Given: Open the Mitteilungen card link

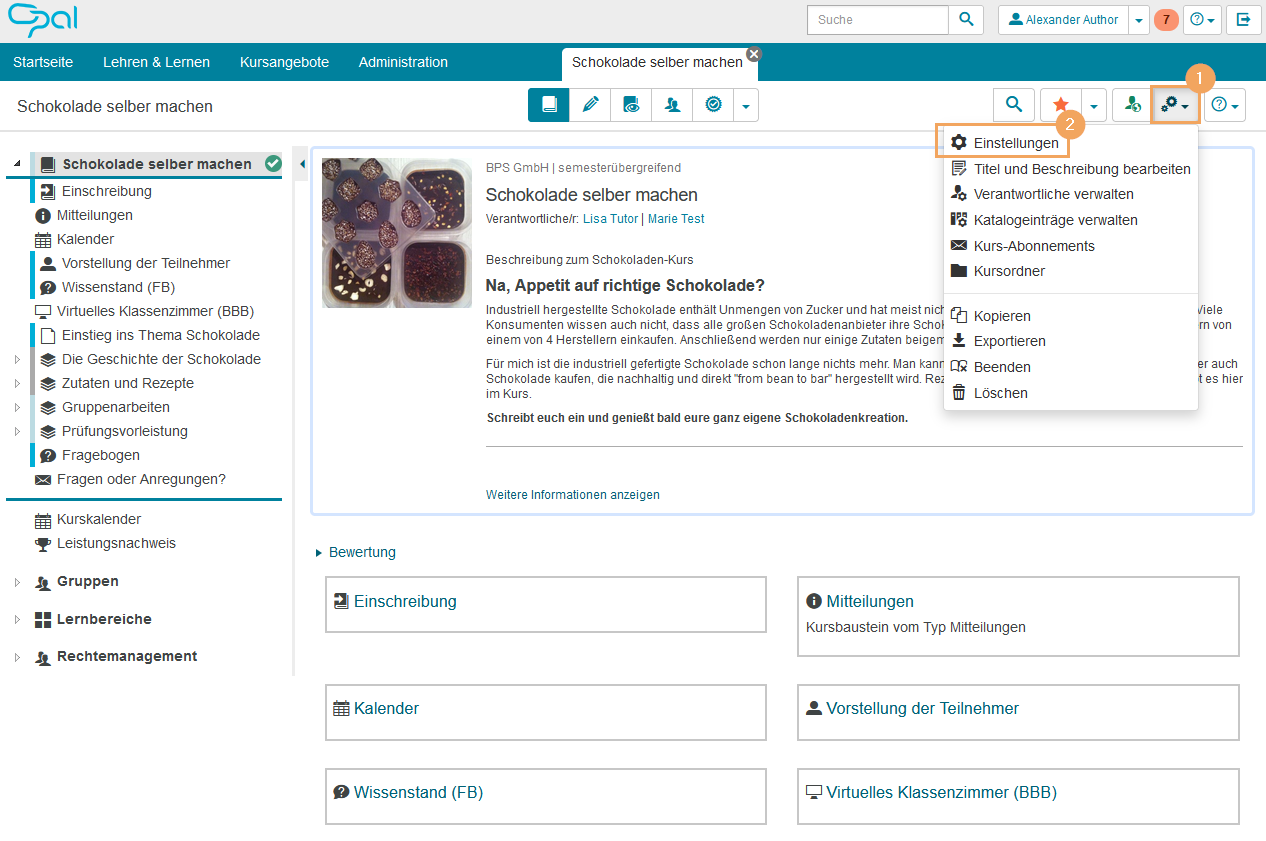Looking at the screenshot, I should pos(870,601).
